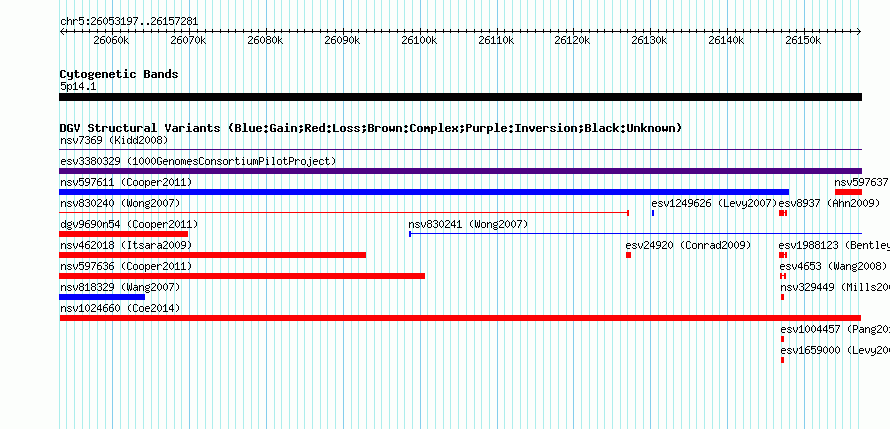The image size is (890, 429).
Task: Click the thin red nsv830240 variant line
Action: coord(344,213)
